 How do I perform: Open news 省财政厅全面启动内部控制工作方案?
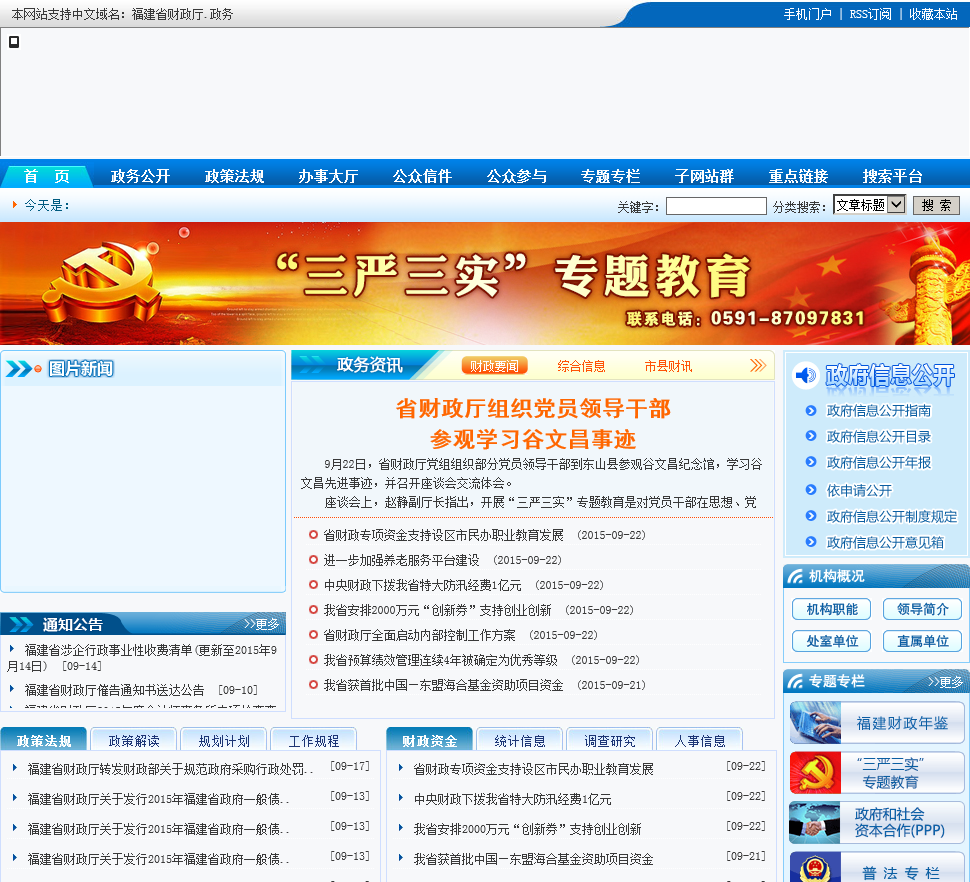pyautogui.click(x=419, y=635)
